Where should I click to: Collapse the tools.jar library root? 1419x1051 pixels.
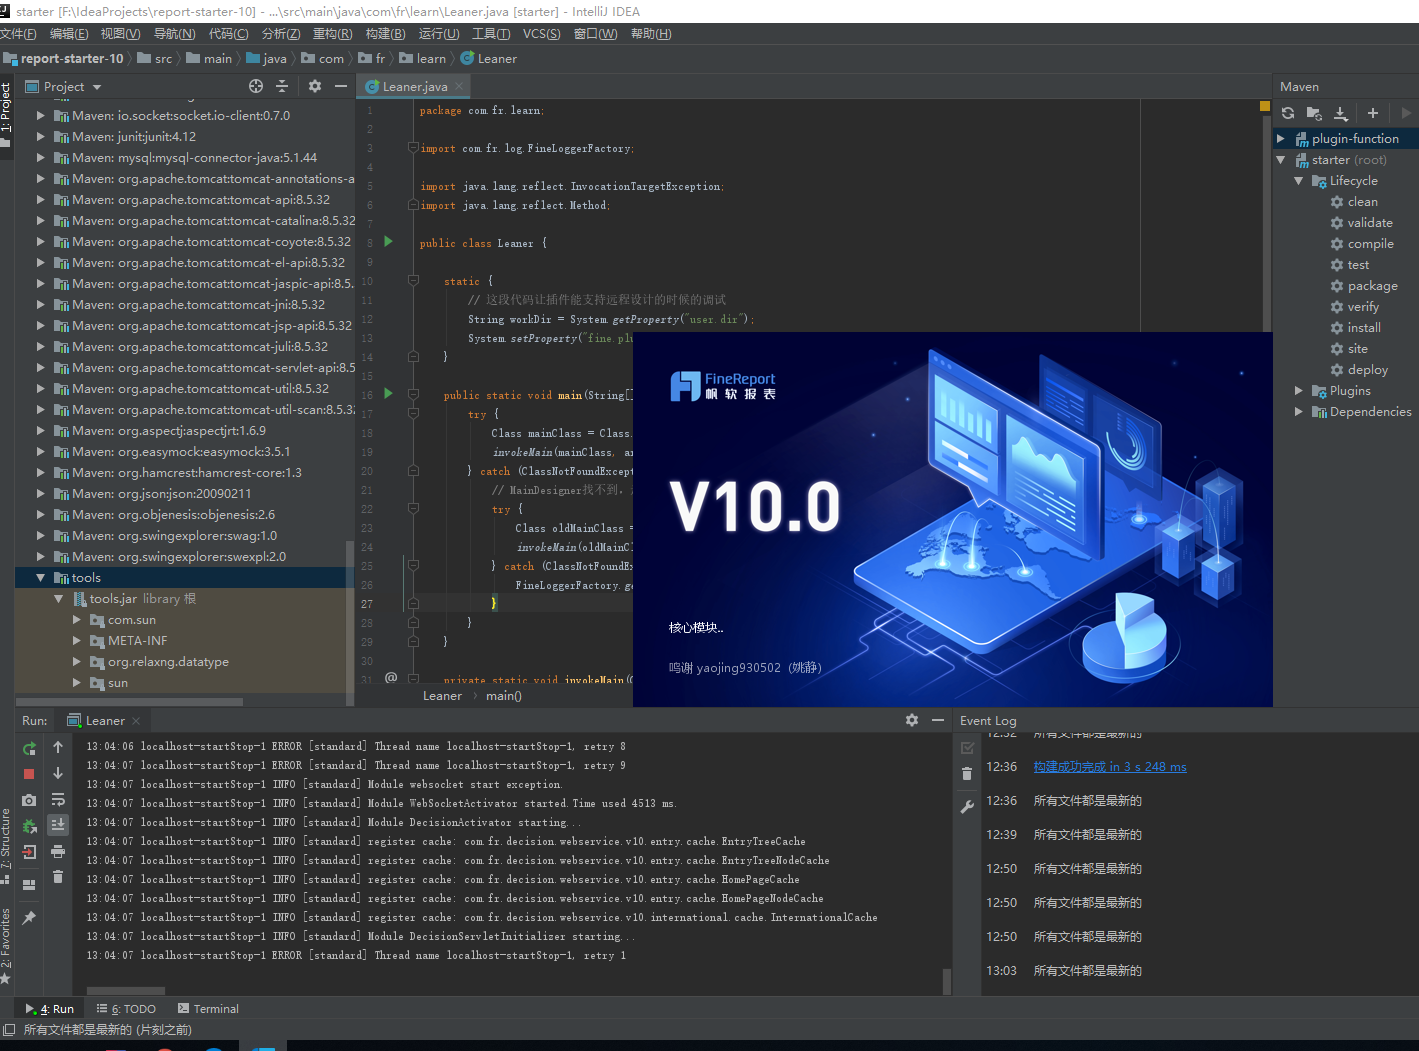click(x=59, y=599)
